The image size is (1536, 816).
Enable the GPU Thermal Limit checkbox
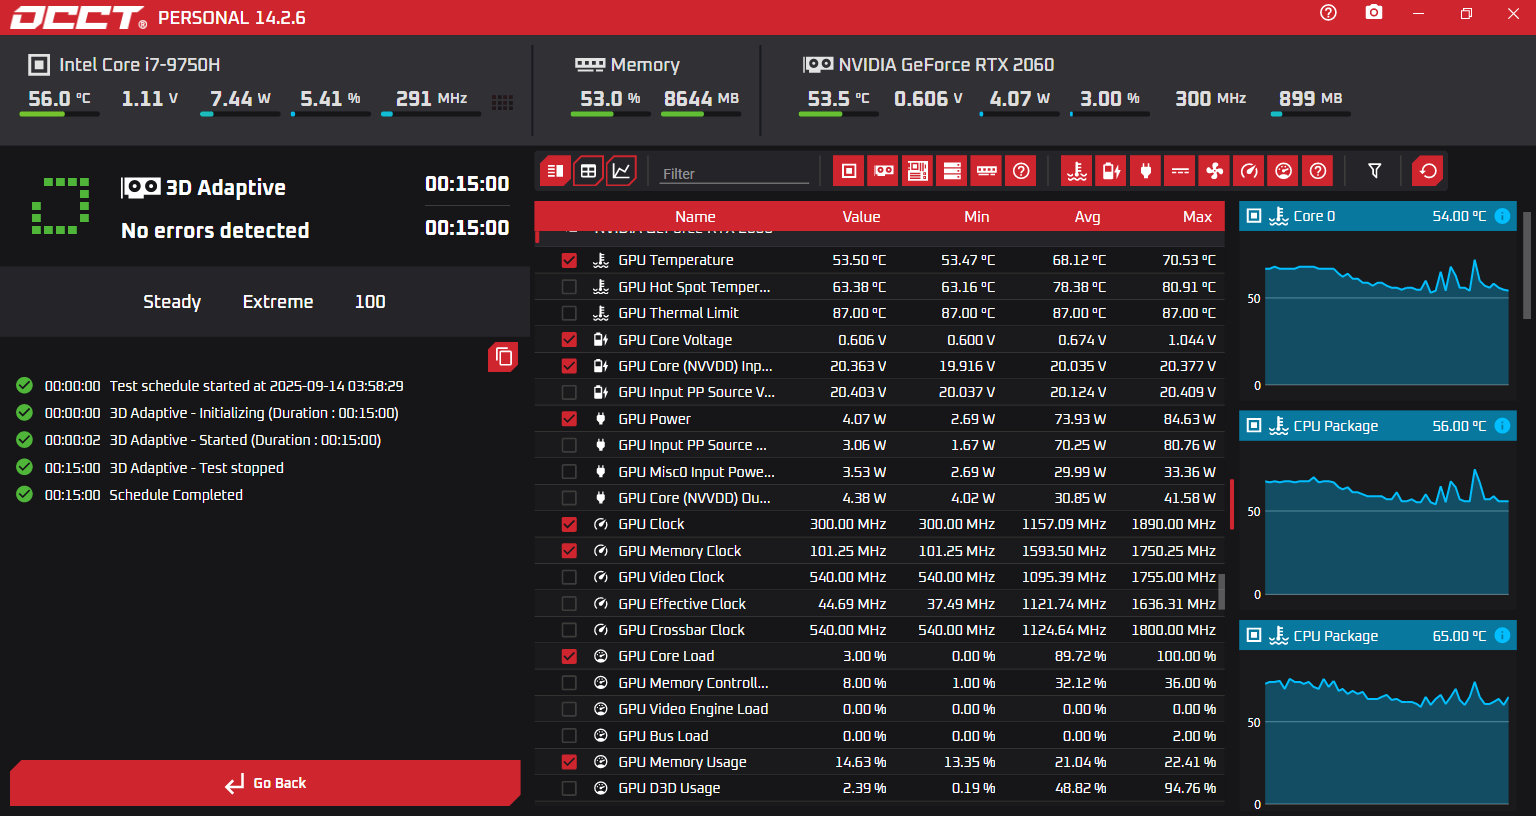tap(569, 313)
